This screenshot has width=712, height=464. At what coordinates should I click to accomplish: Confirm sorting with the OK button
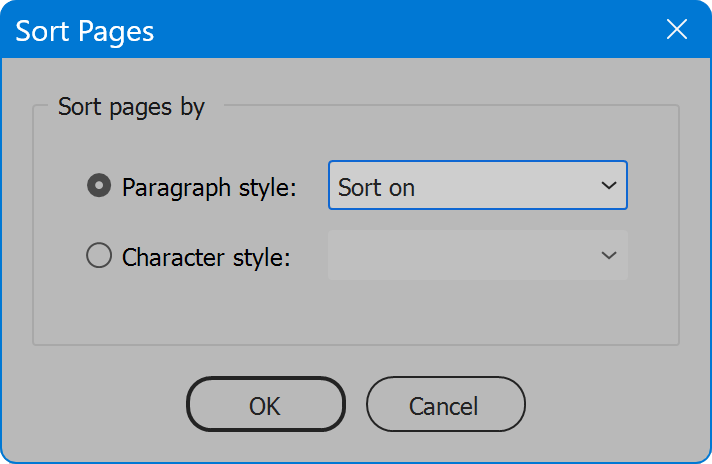point(266,405)
